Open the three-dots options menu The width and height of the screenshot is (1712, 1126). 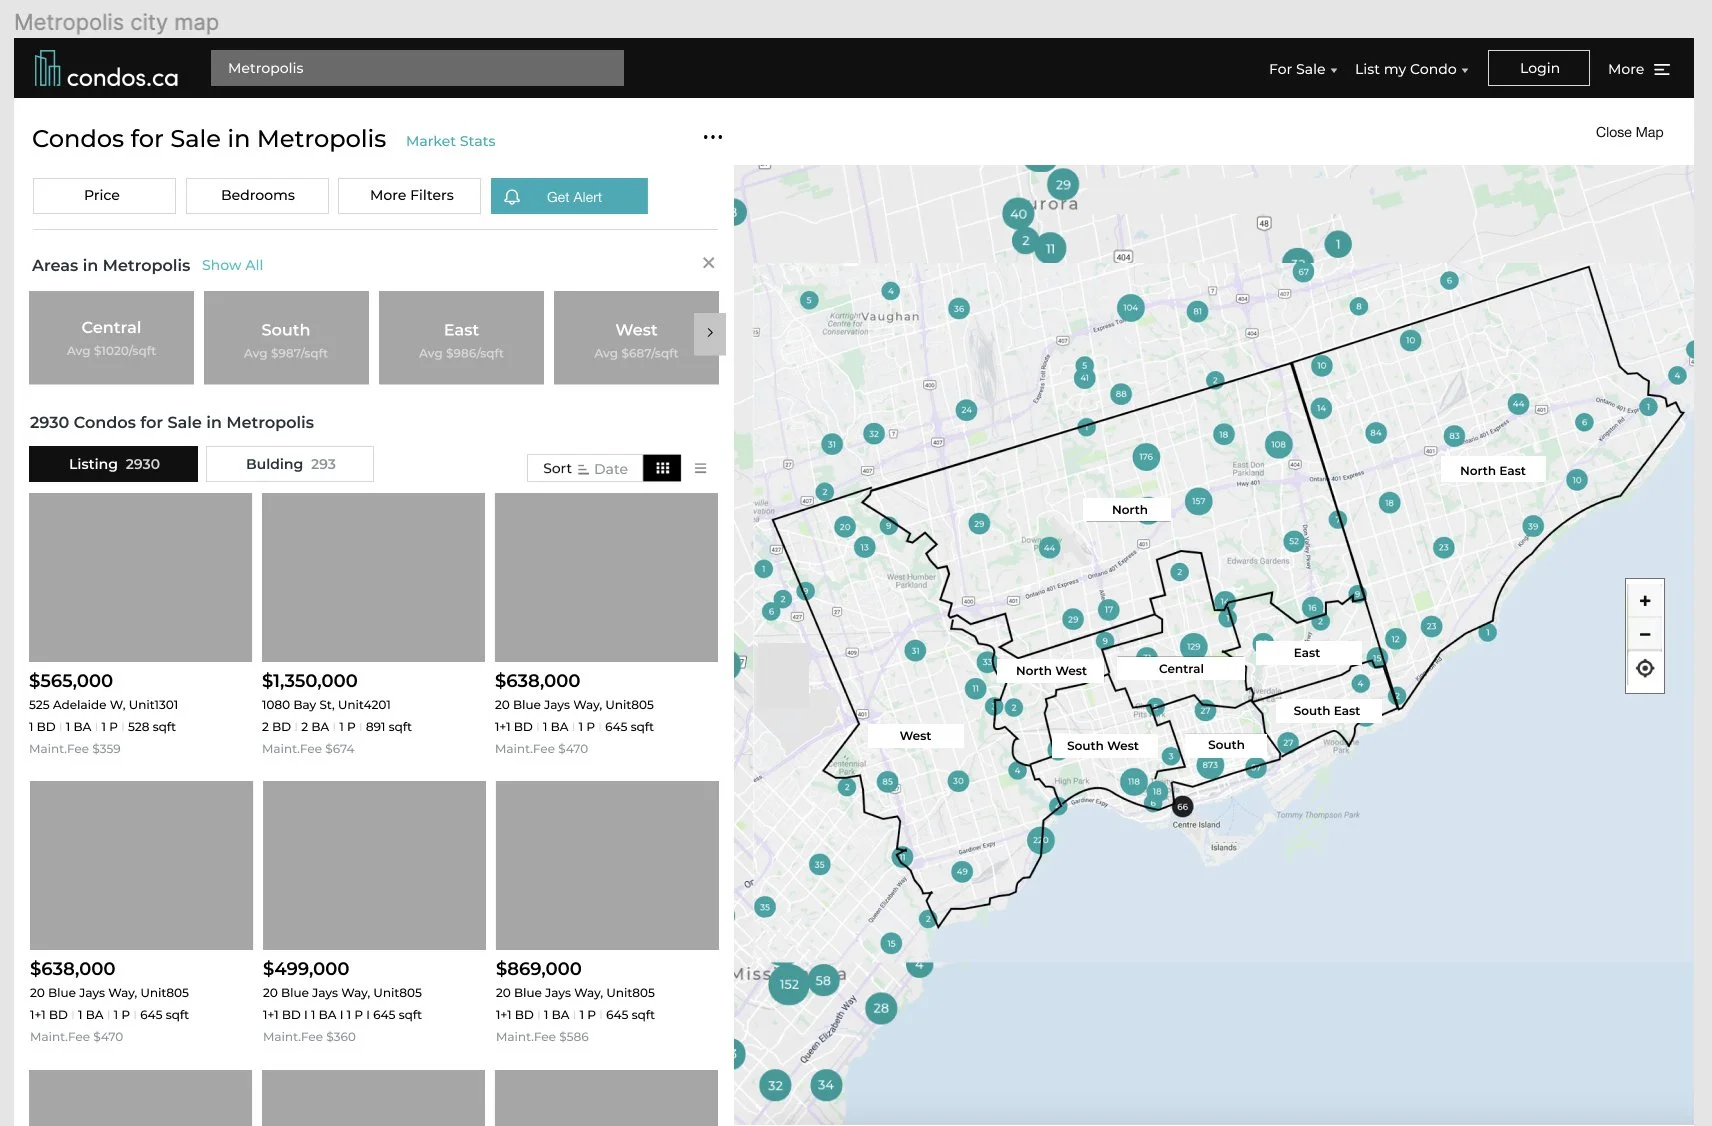[x=712, y=137]
